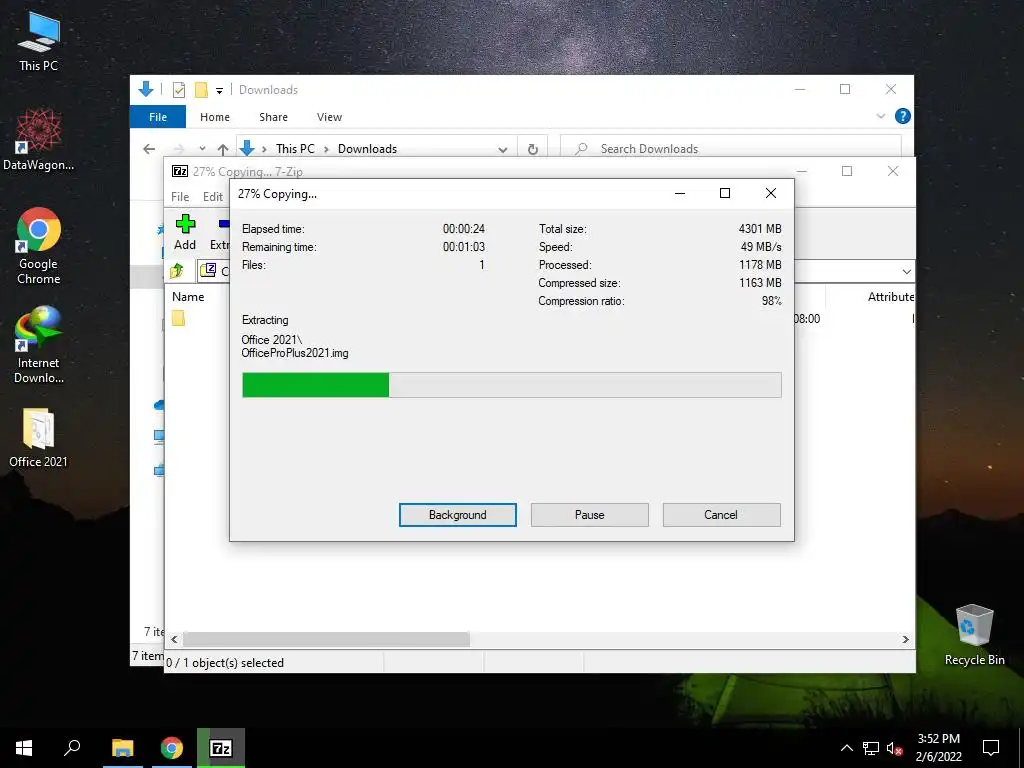
Task: Open 7-Zip Edit menu
Action: point(213,197)
